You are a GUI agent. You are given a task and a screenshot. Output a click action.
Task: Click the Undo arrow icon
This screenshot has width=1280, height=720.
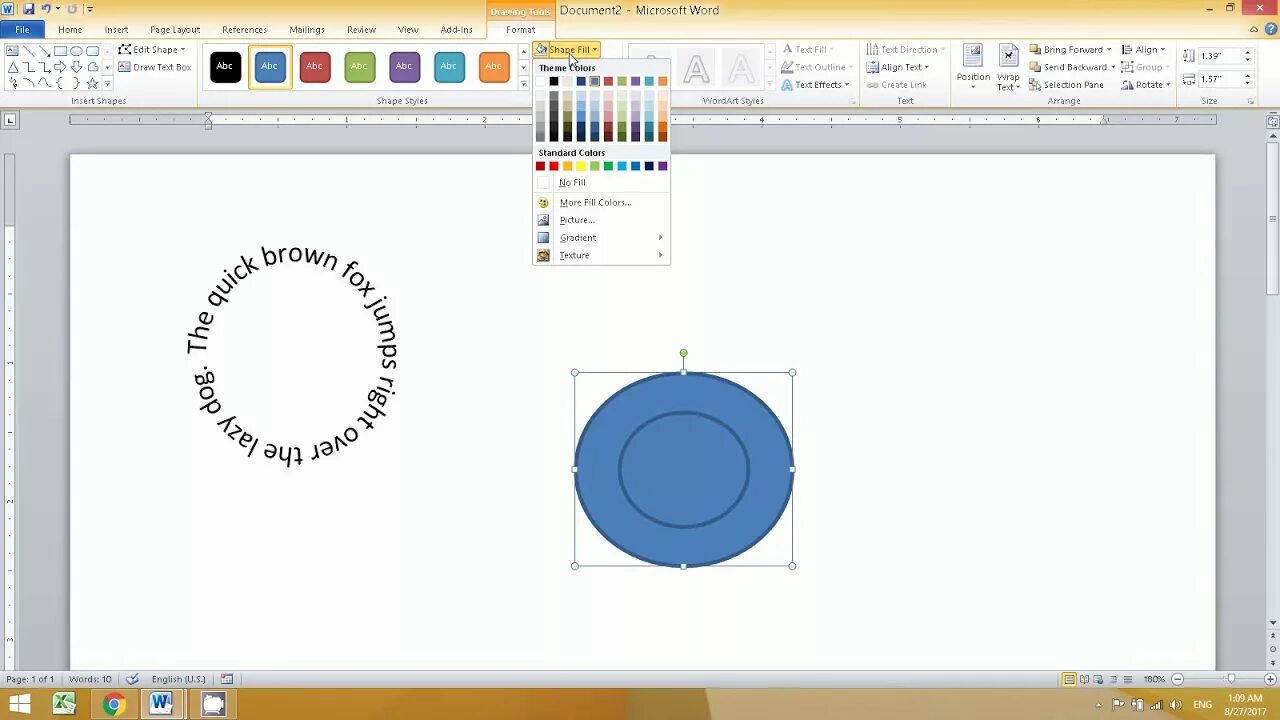click(x=45, y=9)
